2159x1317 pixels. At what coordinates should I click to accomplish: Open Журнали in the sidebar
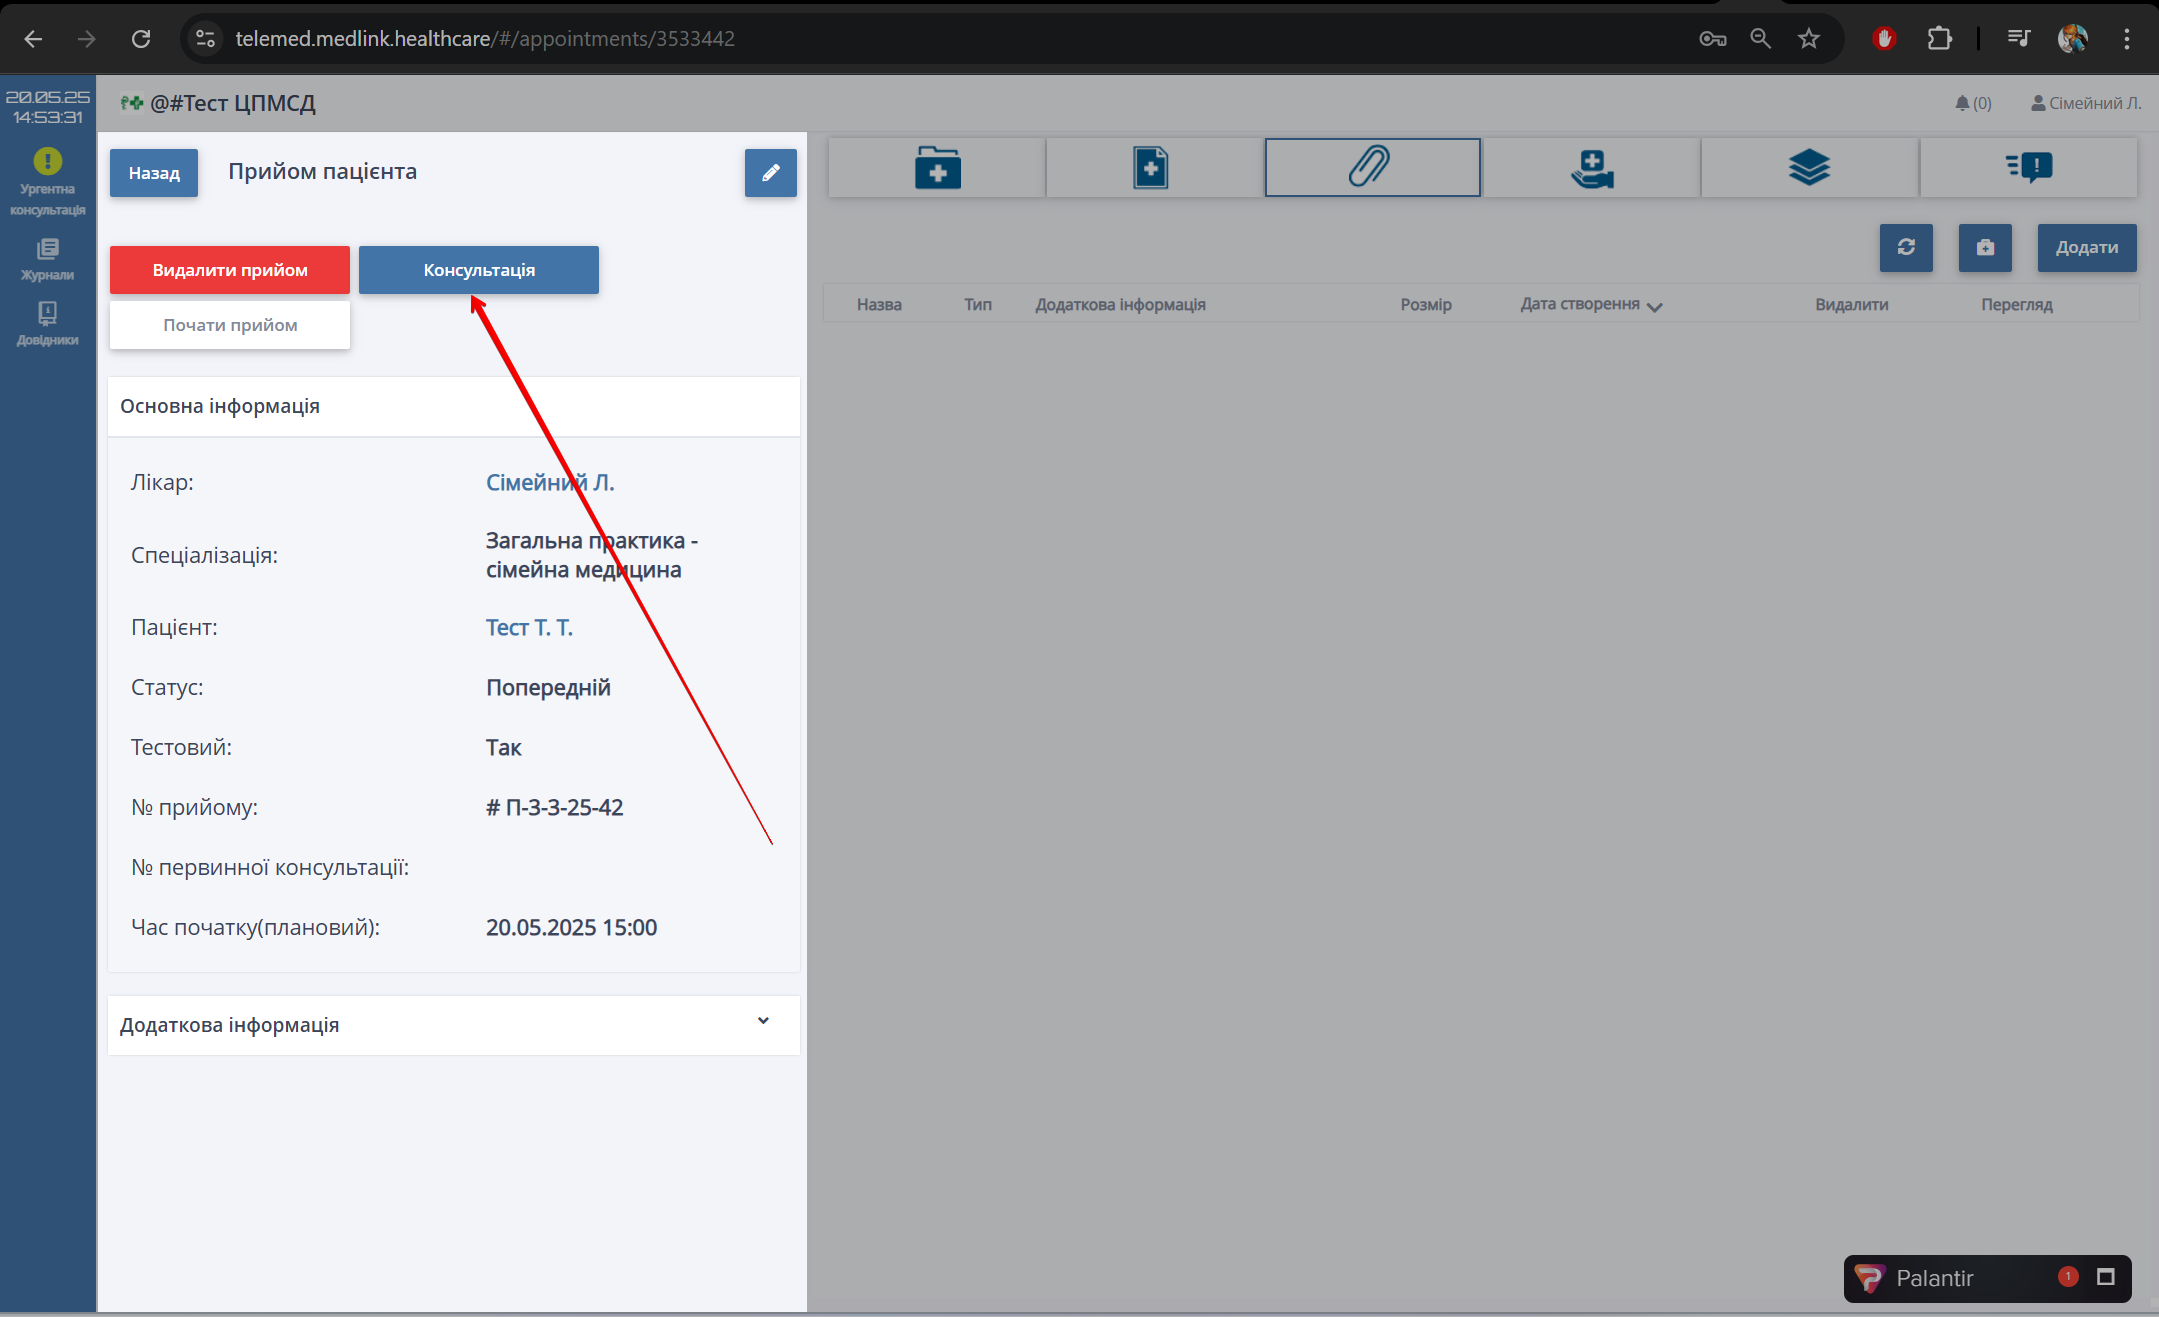47,259
